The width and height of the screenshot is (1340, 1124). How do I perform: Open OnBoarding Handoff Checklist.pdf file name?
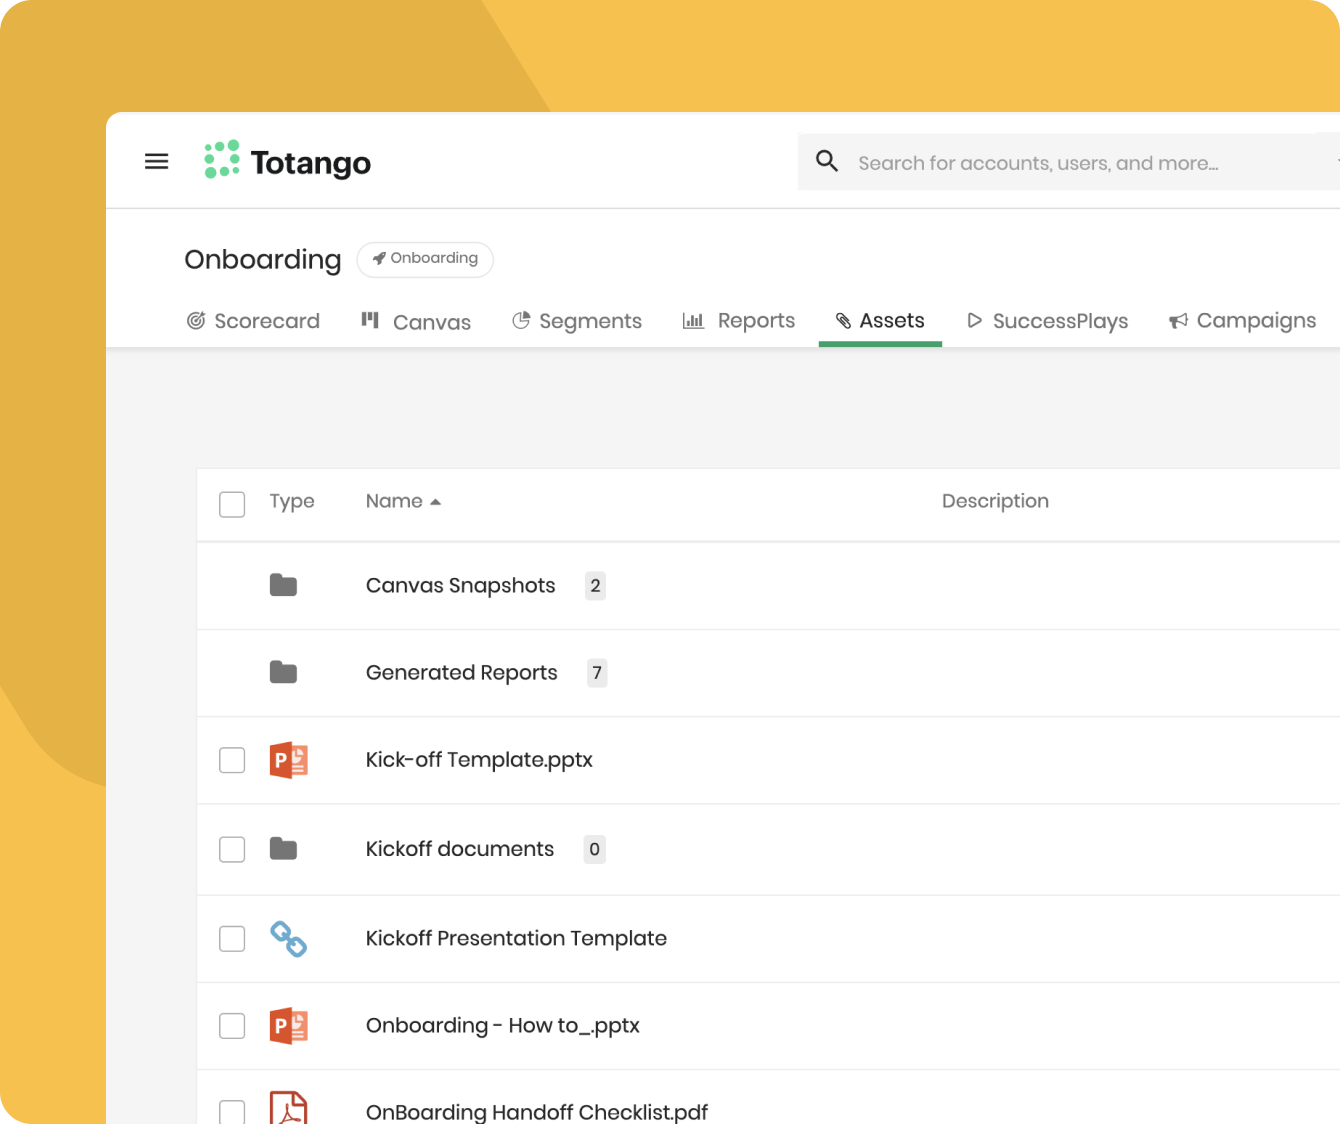(537, 1112)
